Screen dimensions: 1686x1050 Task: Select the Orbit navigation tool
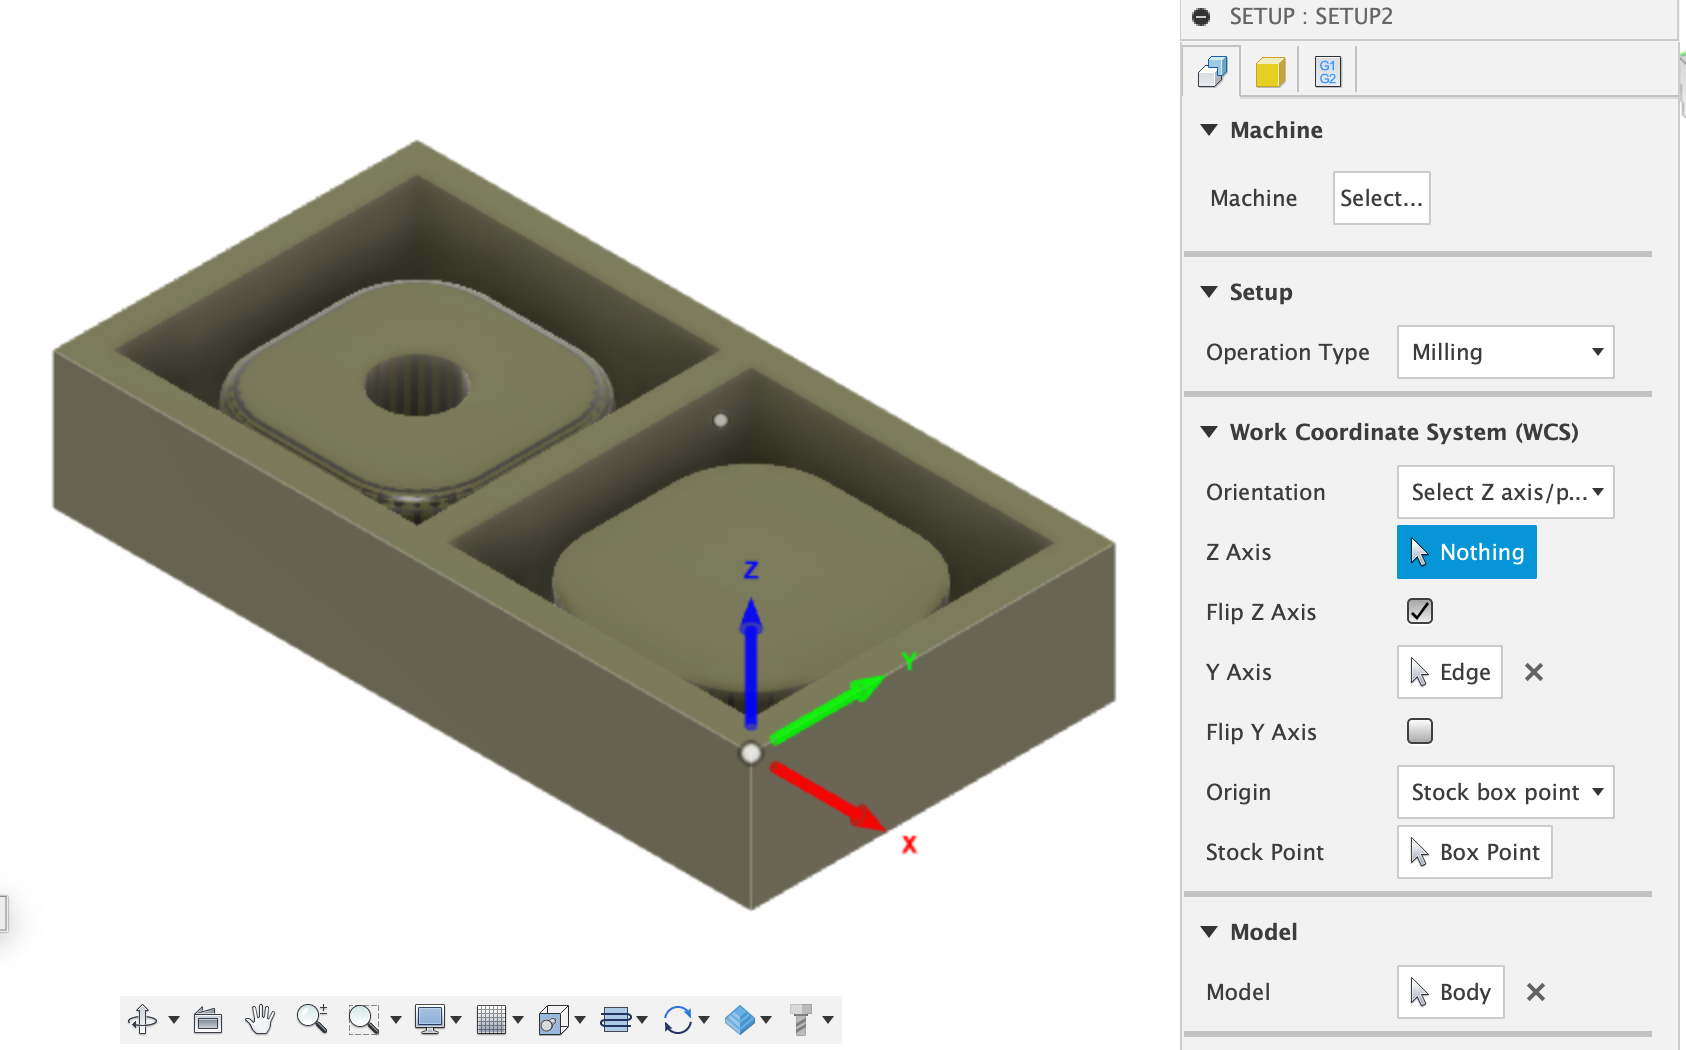[142, 1019]
